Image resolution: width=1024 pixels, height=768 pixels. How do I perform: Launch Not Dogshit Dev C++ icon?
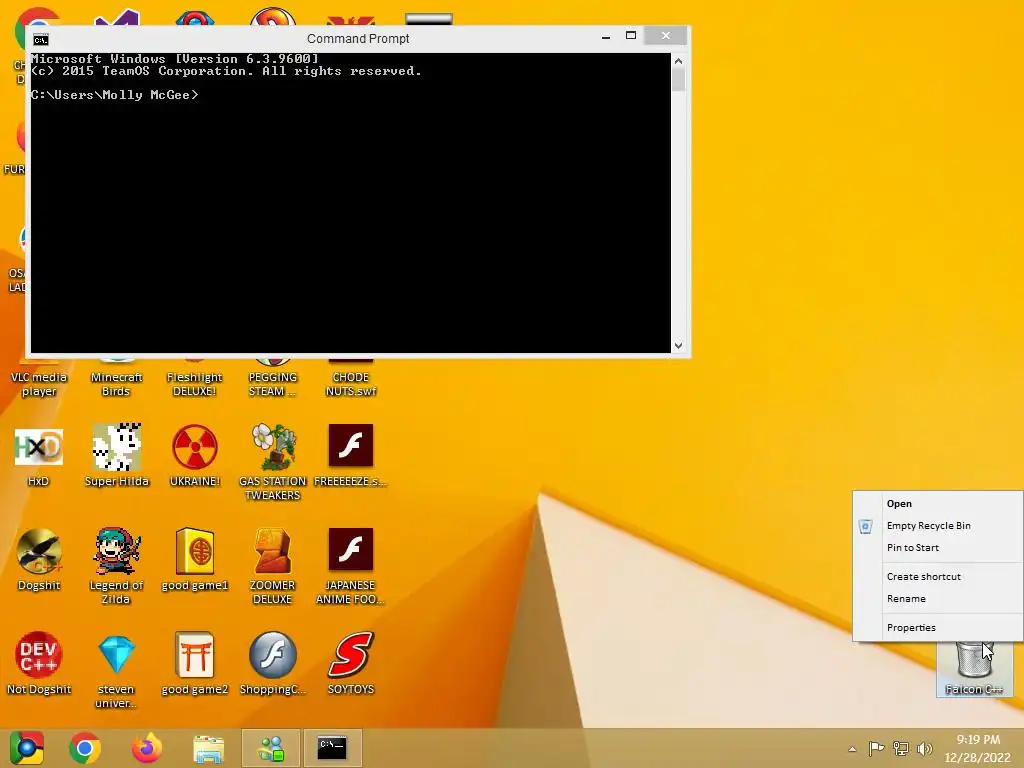(39, 664)
